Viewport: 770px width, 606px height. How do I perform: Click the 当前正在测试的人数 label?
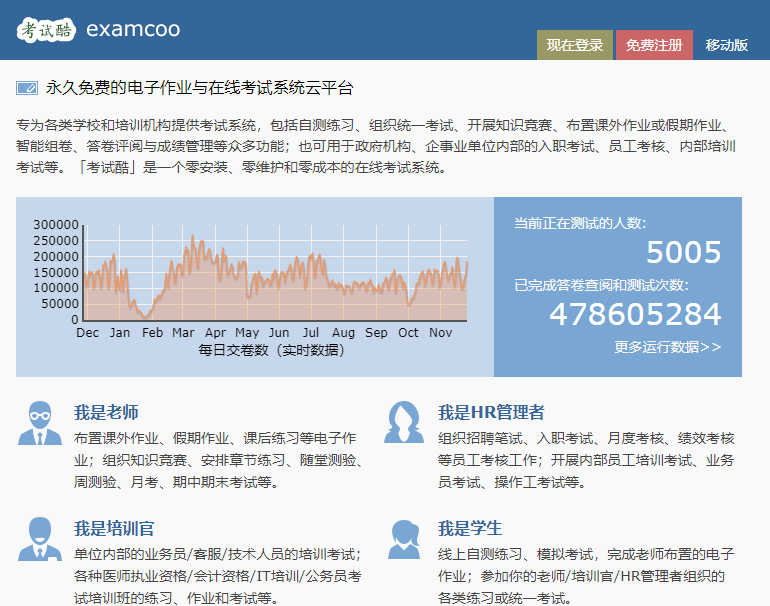pos(580,223)
